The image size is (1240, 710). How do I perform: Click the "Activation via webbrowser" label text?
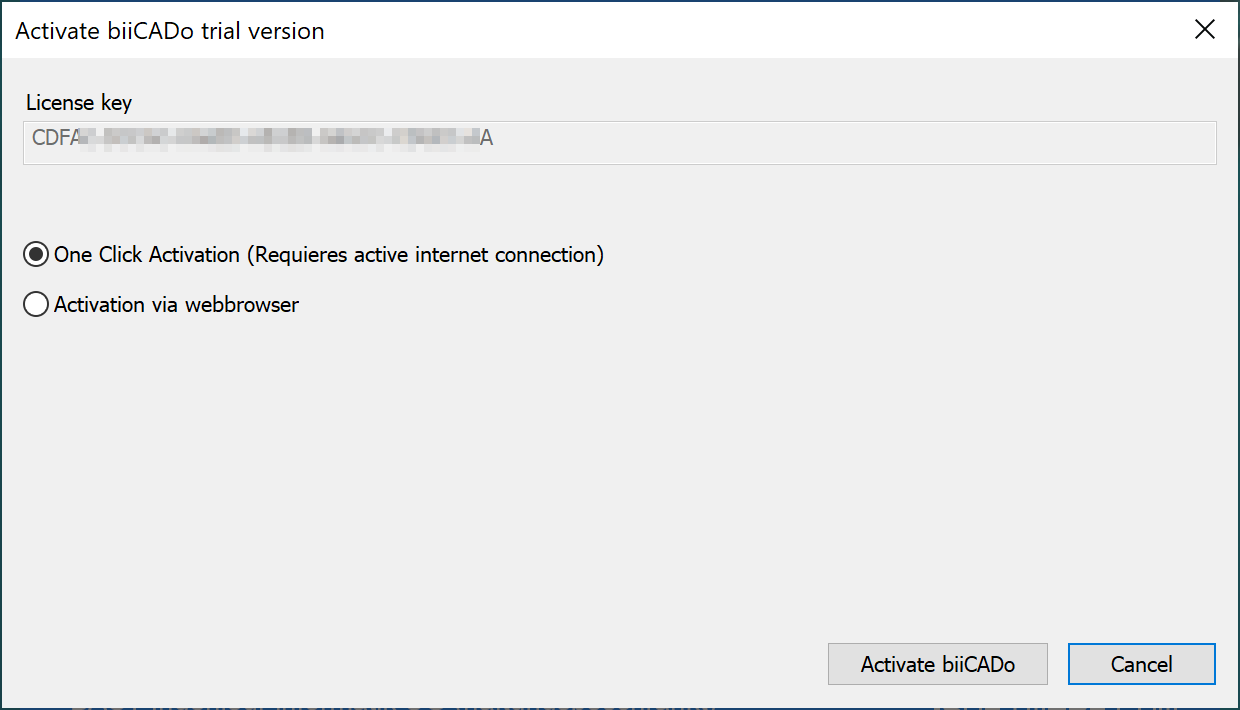176,305
